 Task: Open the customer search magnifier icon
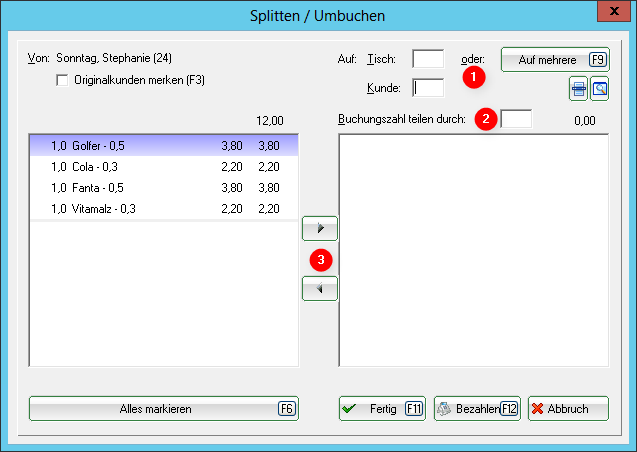(x=599, y=88)
